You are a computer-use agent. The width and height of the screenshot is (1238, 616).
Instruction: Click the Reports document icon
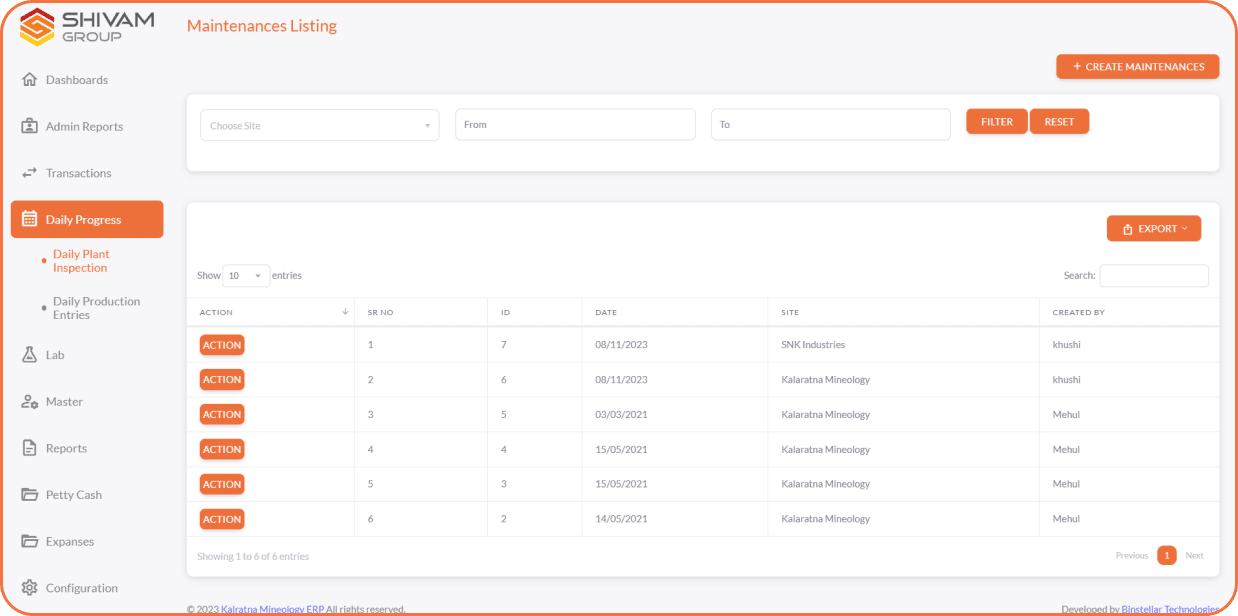(29, 448)
